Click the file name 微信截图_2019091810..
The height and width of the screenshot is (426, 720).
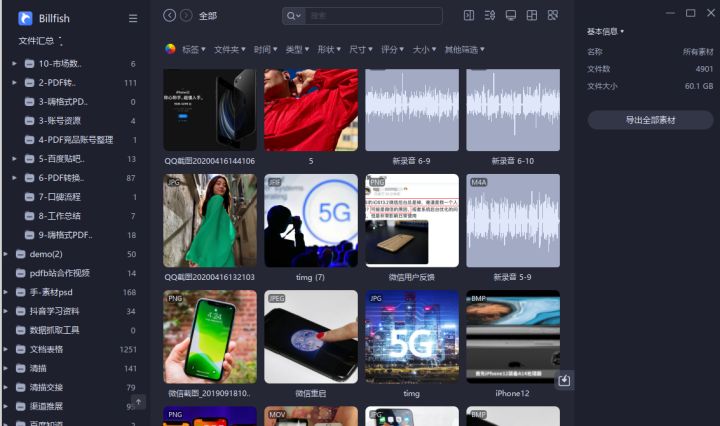pyautogui.click(x=209, y=393)
